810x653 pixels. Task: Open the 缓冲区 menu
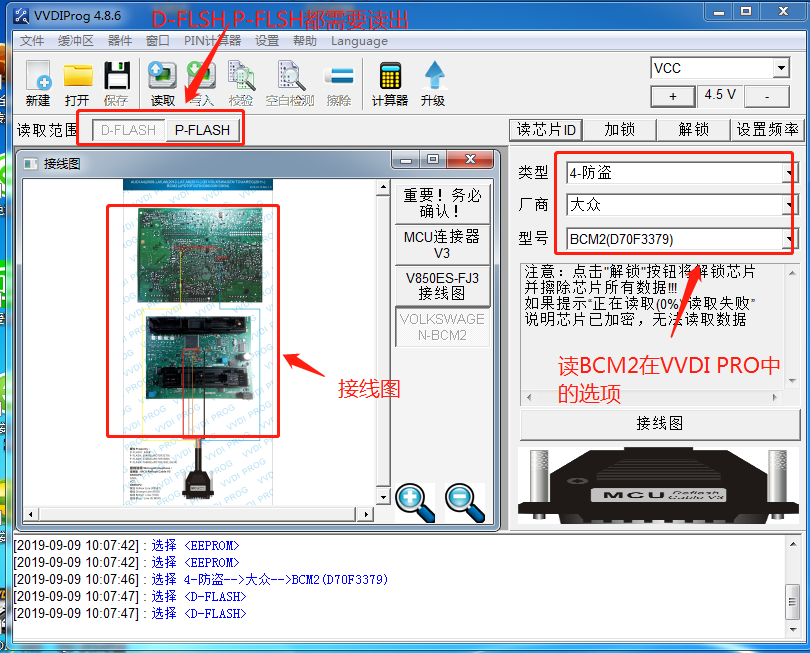pos(76,41)
